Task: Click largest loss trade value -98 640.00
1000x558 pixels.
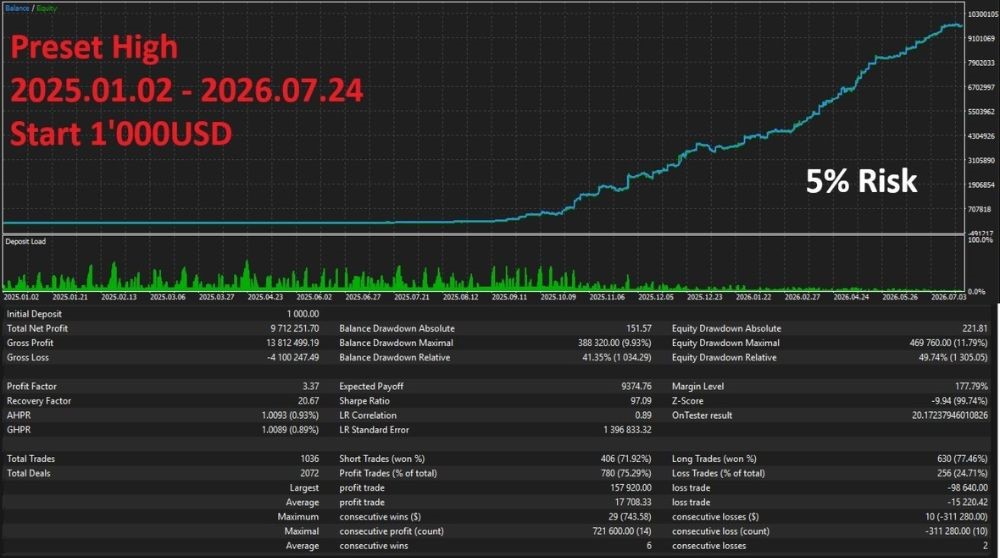Action: pos(967,488)
